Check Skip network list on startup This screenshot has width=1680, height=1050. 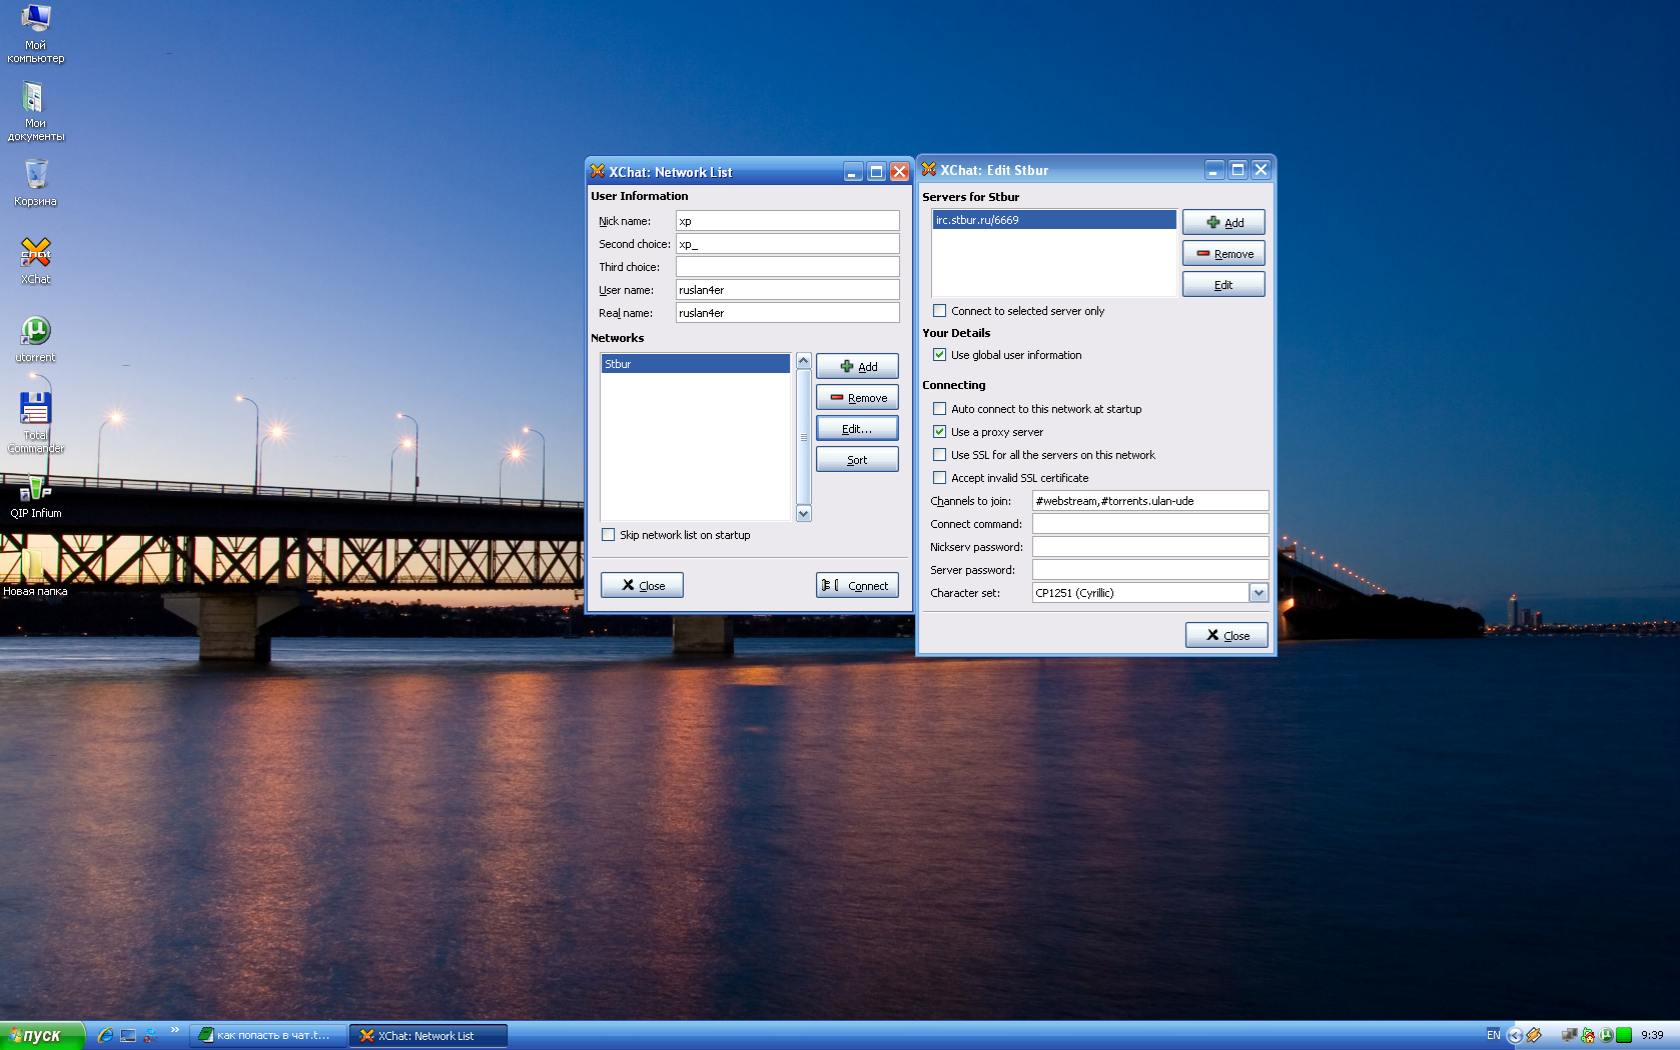coord(608,535)
